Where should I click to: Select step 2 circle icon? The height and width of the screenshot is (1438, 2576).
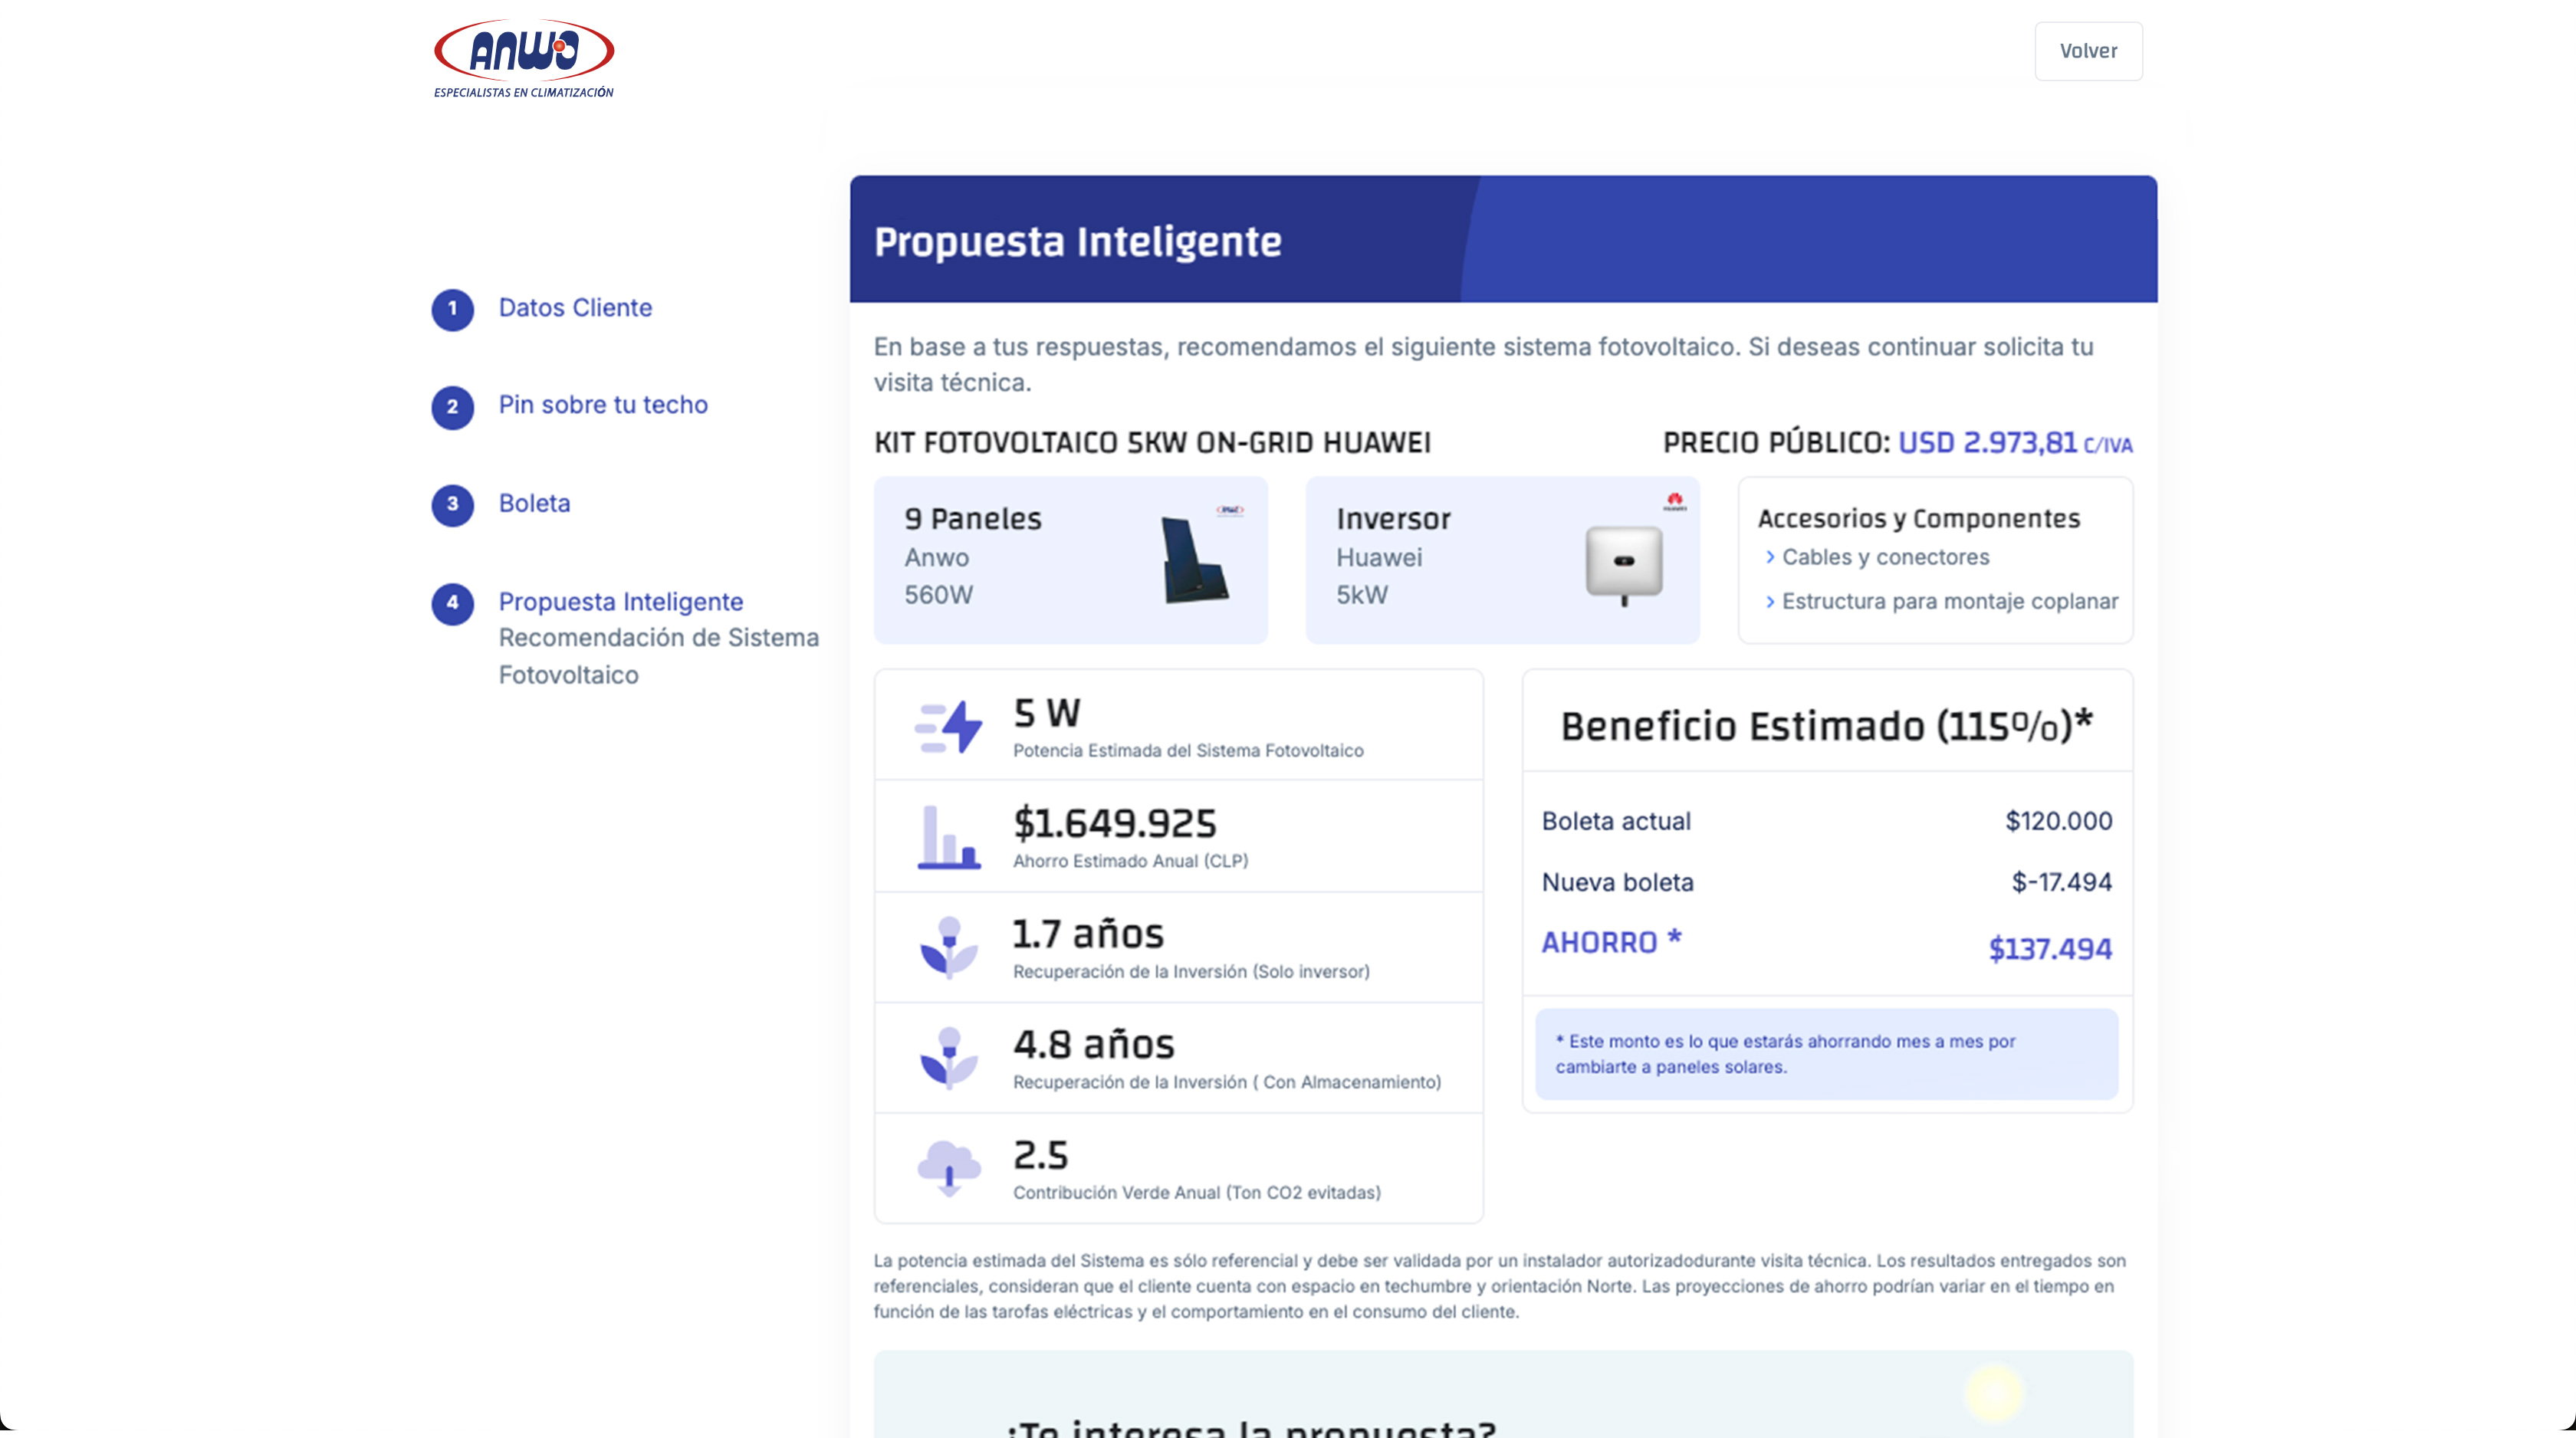(x=452, y=407)
